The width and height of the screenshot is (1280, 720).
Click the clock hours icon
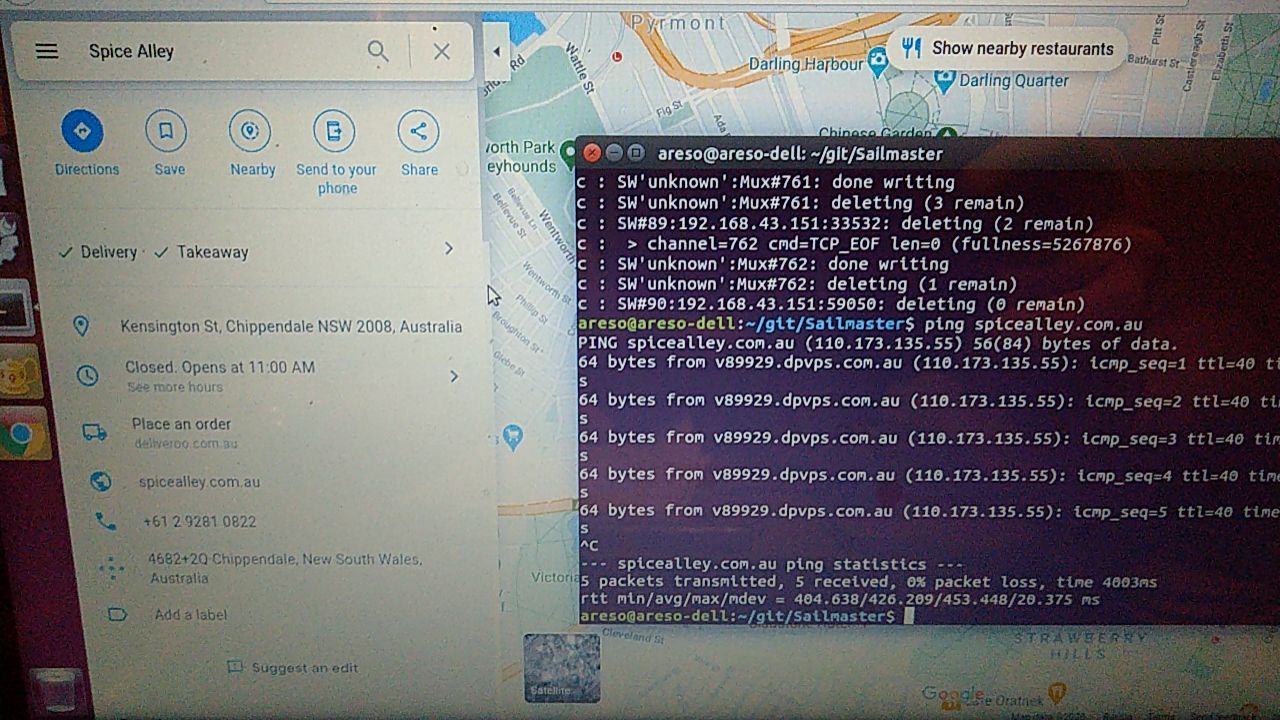[x=88, y=376]
